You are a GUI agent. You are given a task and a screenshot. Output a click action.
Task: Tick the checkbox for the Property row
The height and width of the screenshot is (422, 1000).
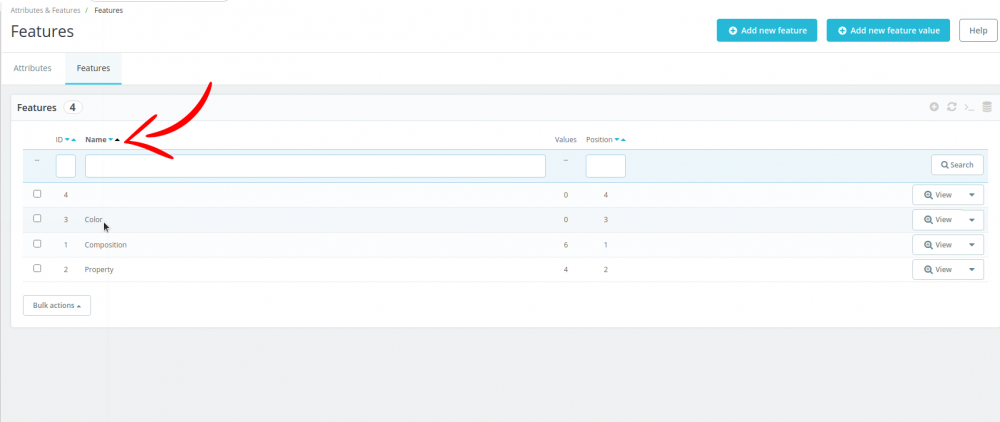37,269
